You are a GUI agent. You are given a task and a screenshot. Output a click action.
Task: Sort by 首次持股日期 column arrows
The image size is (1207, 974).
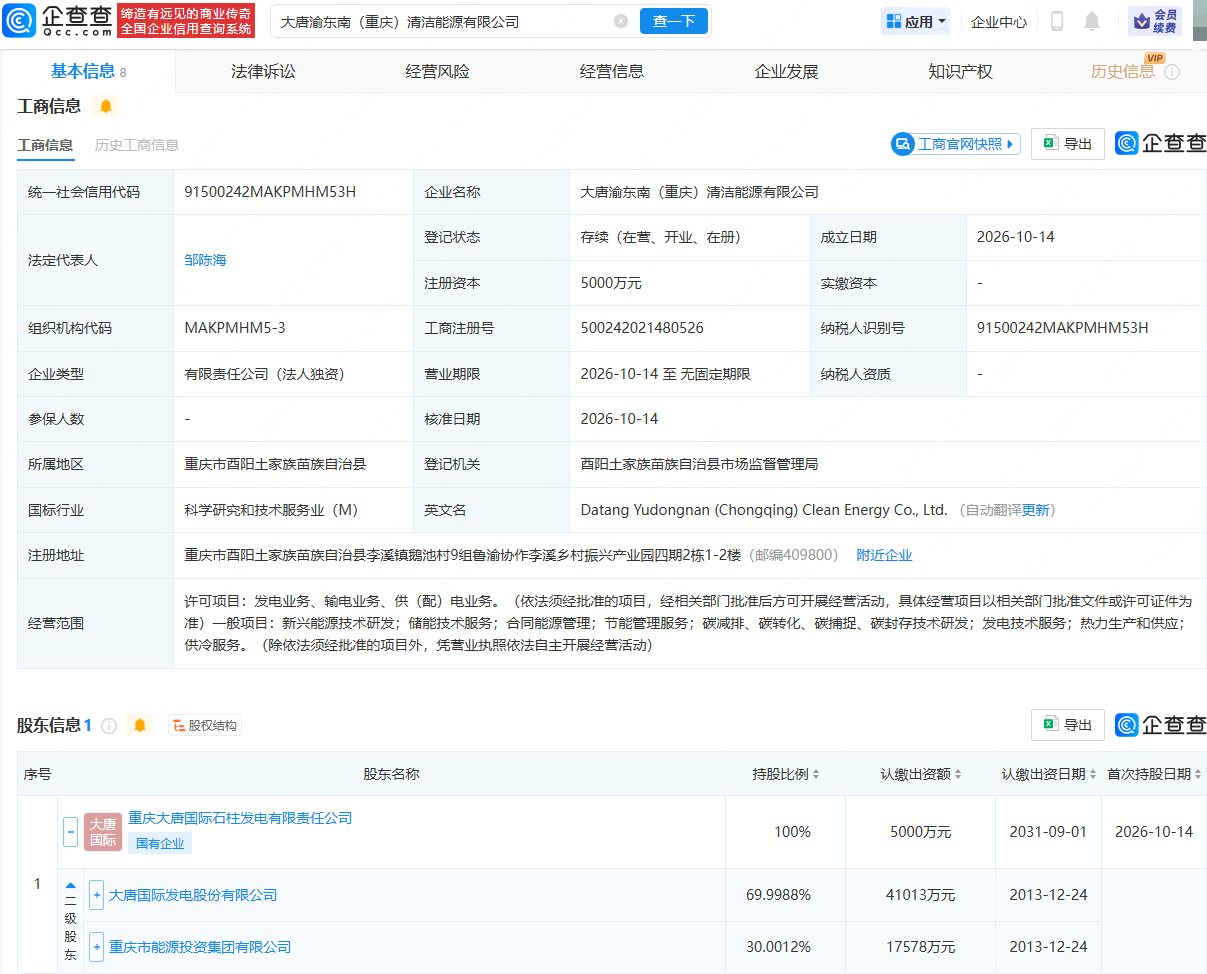(x=1198, y=774)
